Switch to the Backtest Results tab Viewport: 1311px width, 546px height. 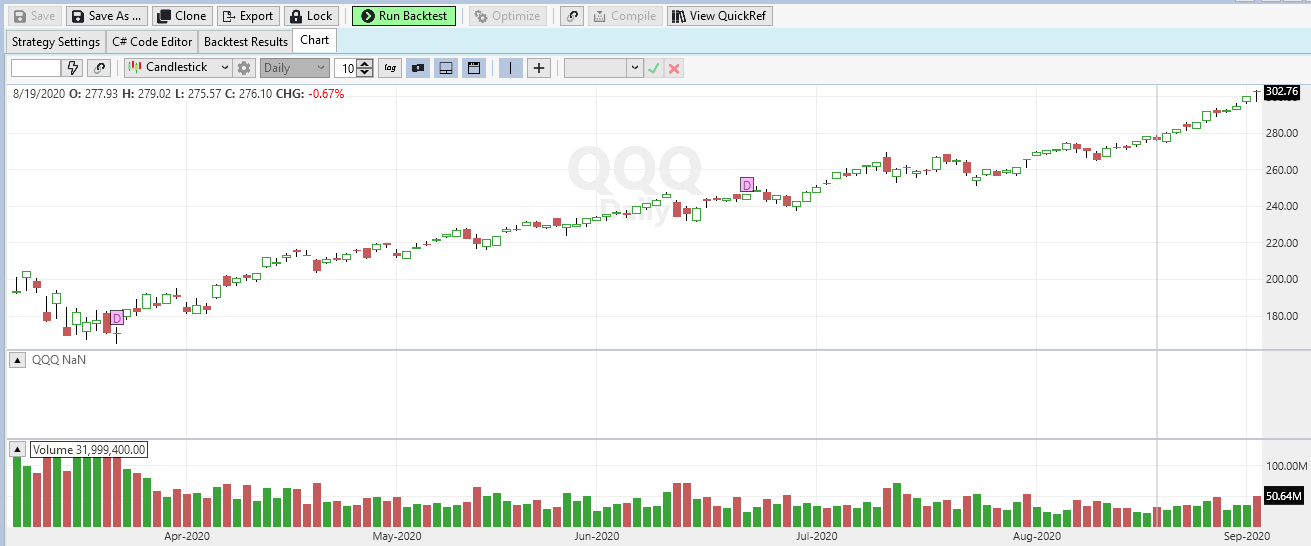pos(246,41)
